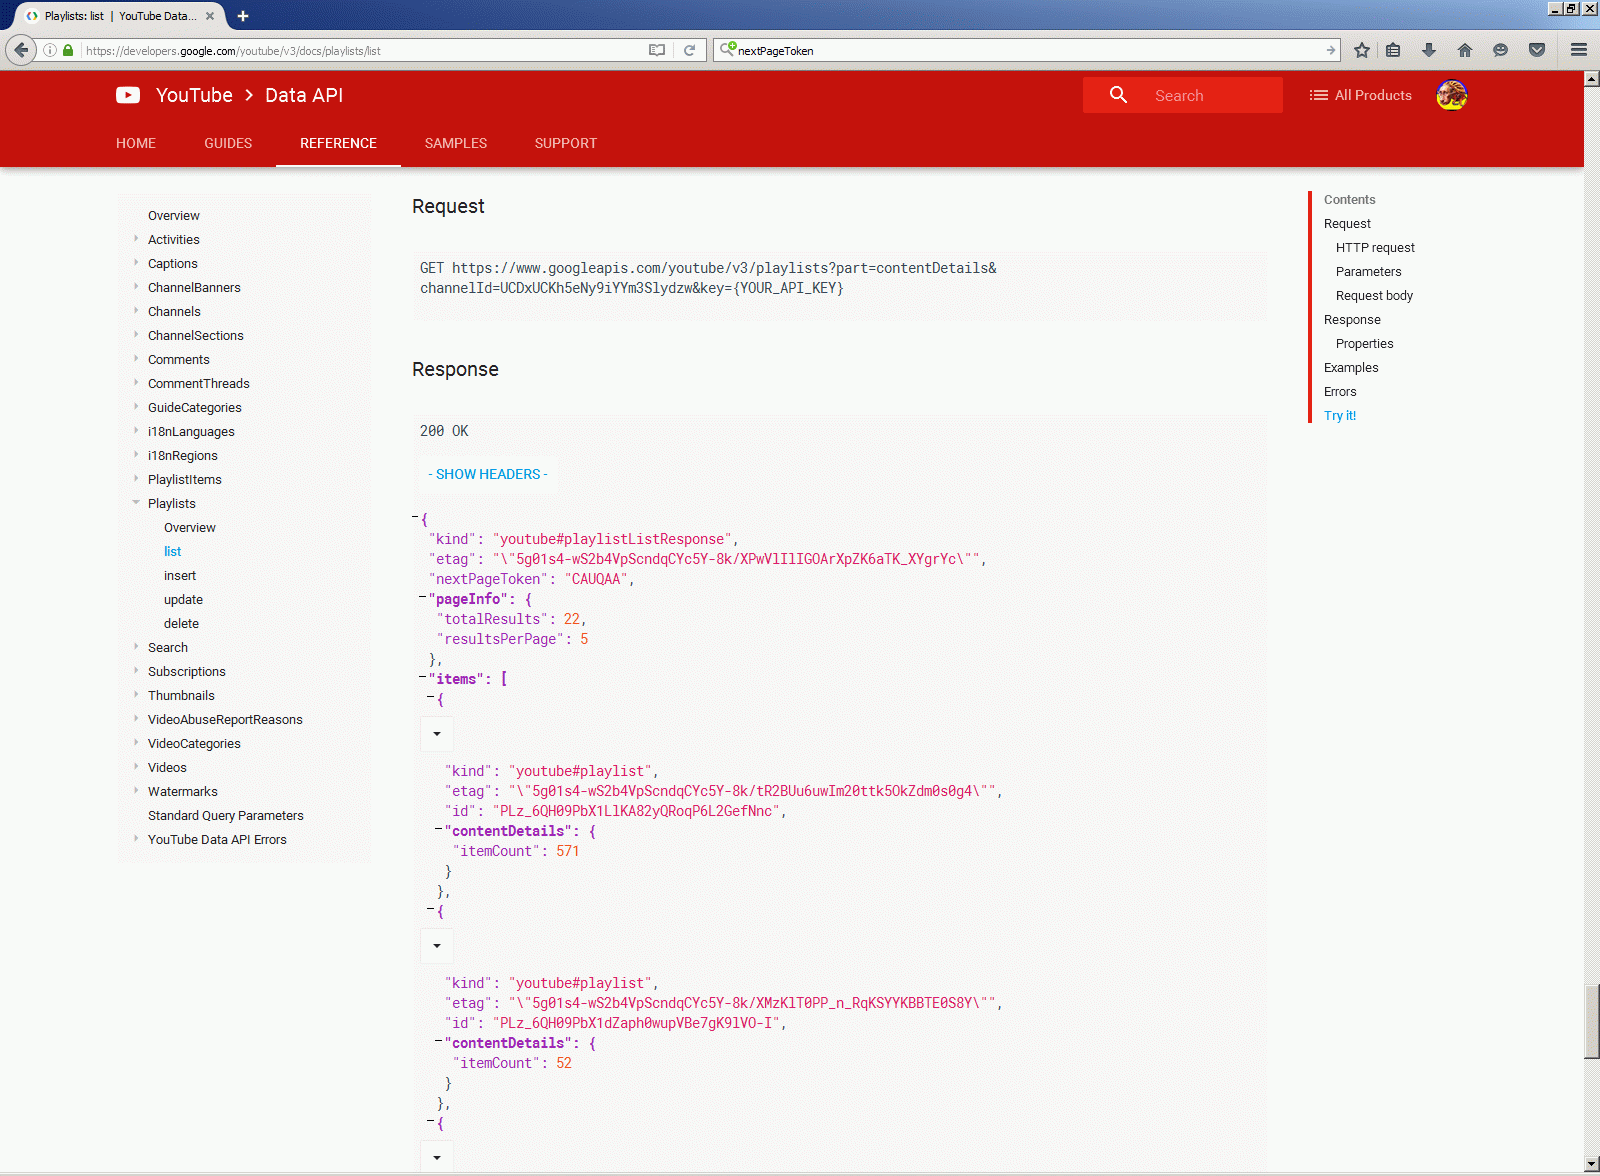Click the white magnifier in the red search box

pos(1118,95)
